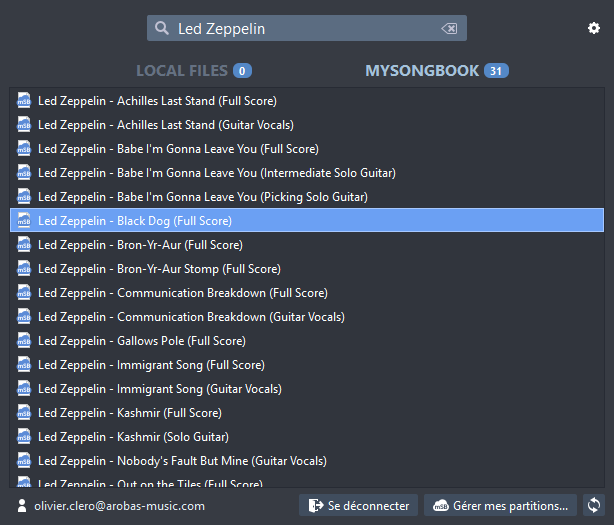Viewport: 614px width, 525px height.
Task: Click the magnifying glass search icon
Action: (x=162, y=28)
